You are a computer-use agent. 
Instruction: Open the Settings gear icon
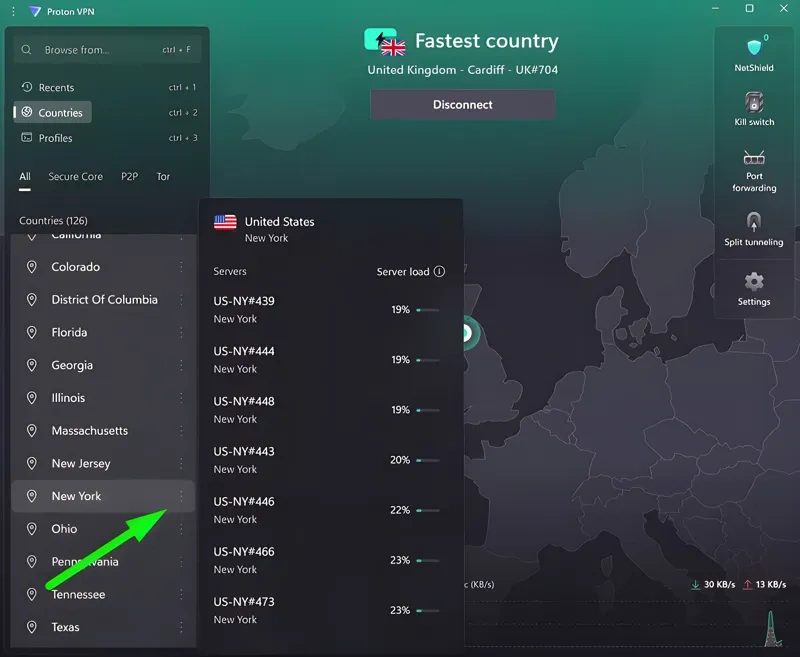[753, 283]
